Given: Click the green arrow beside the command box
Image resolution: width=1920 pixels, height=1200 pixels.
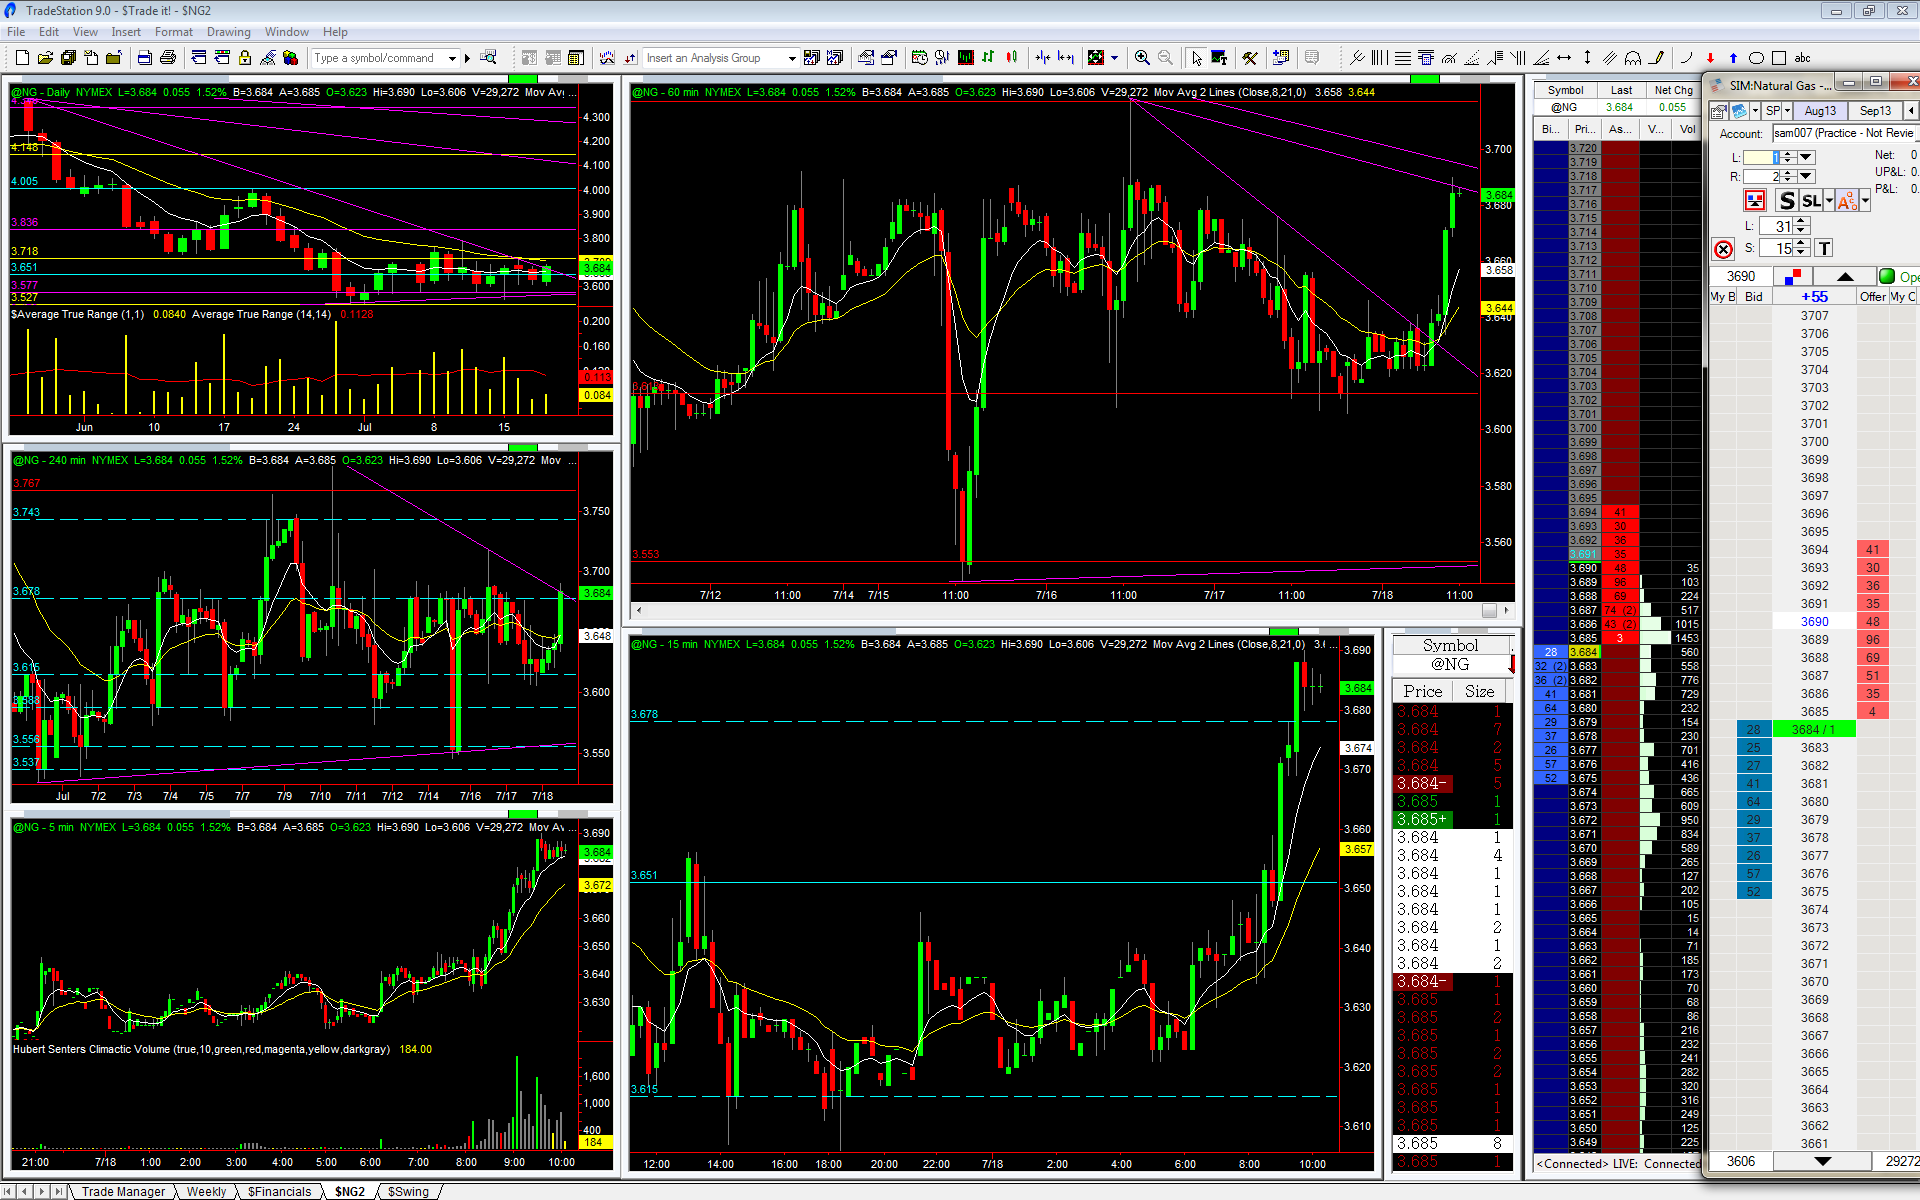Looking at the screenshot, I should [x=467, y=58].
